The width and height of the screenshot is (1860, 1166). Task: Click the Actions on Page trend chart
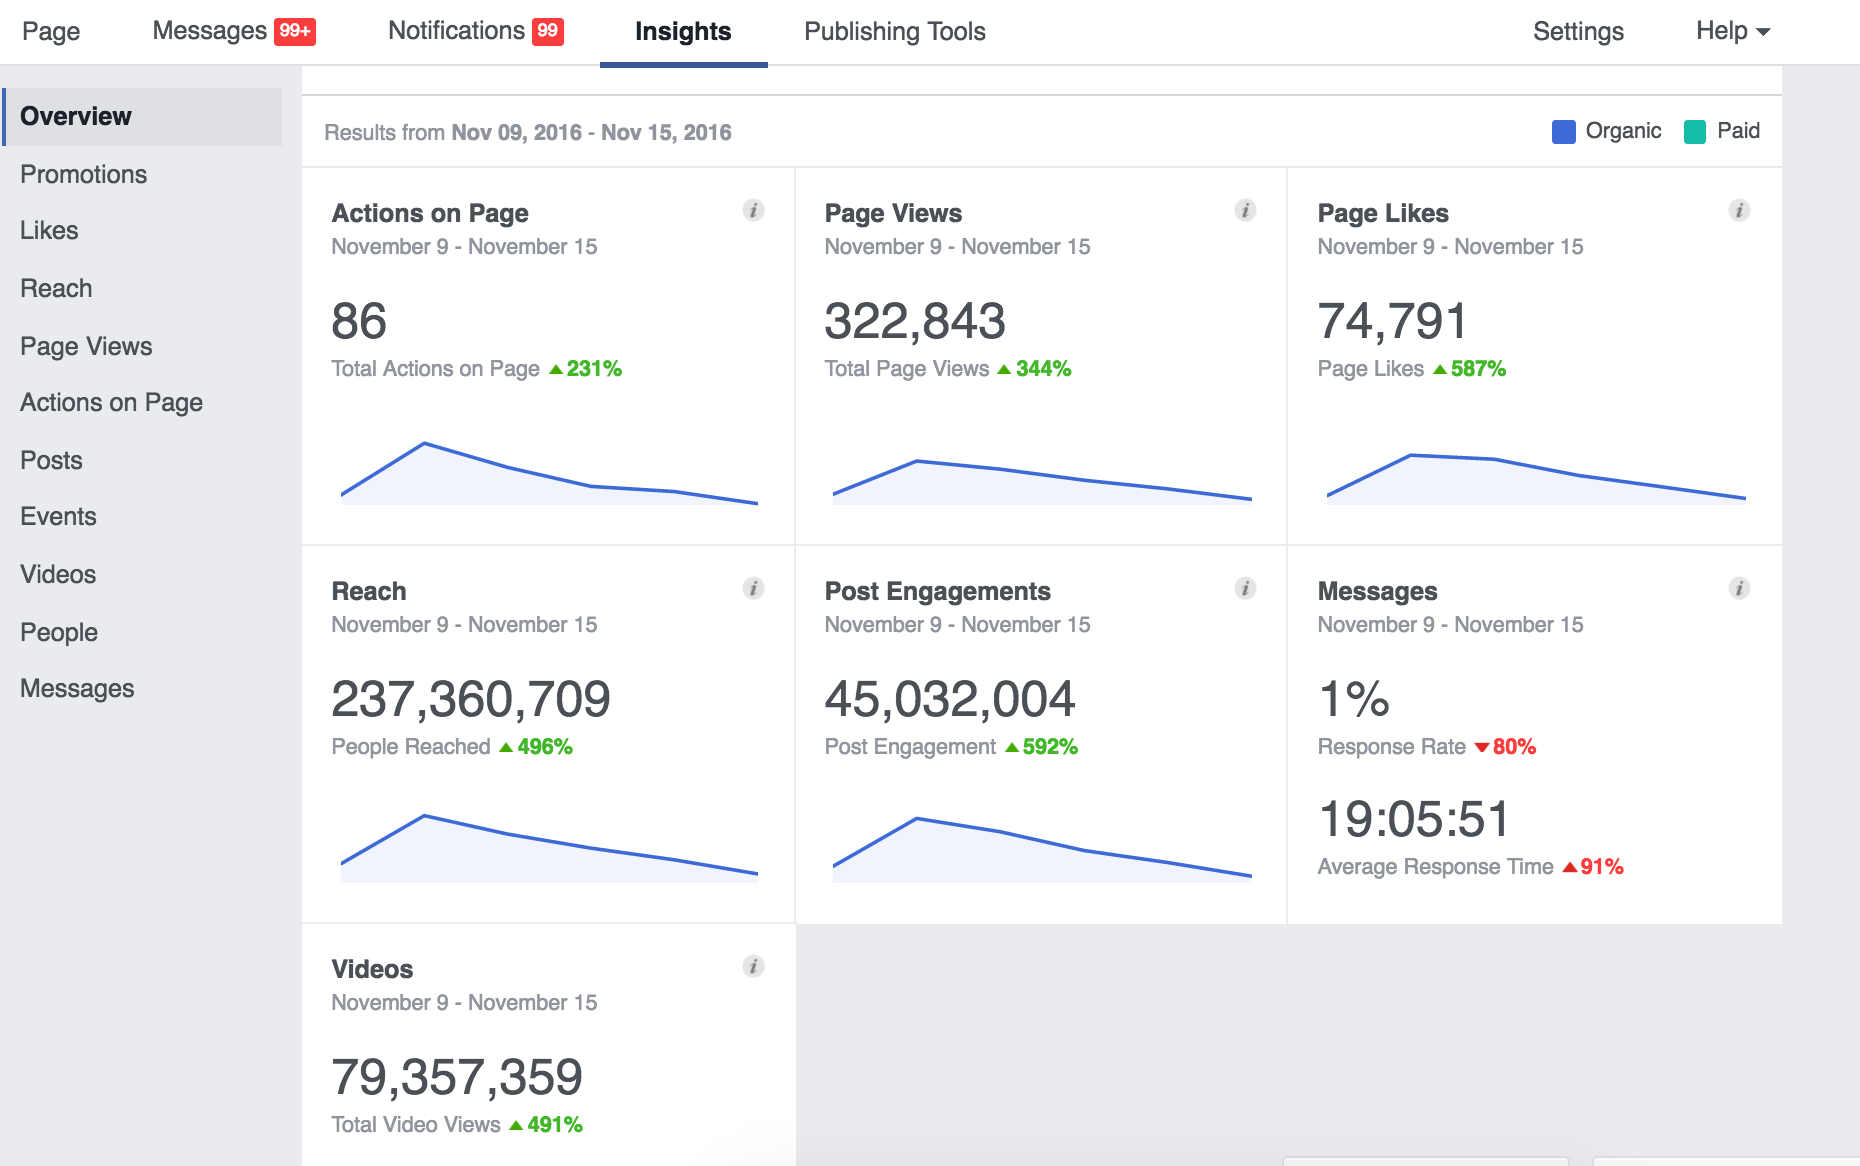(549, 474)
